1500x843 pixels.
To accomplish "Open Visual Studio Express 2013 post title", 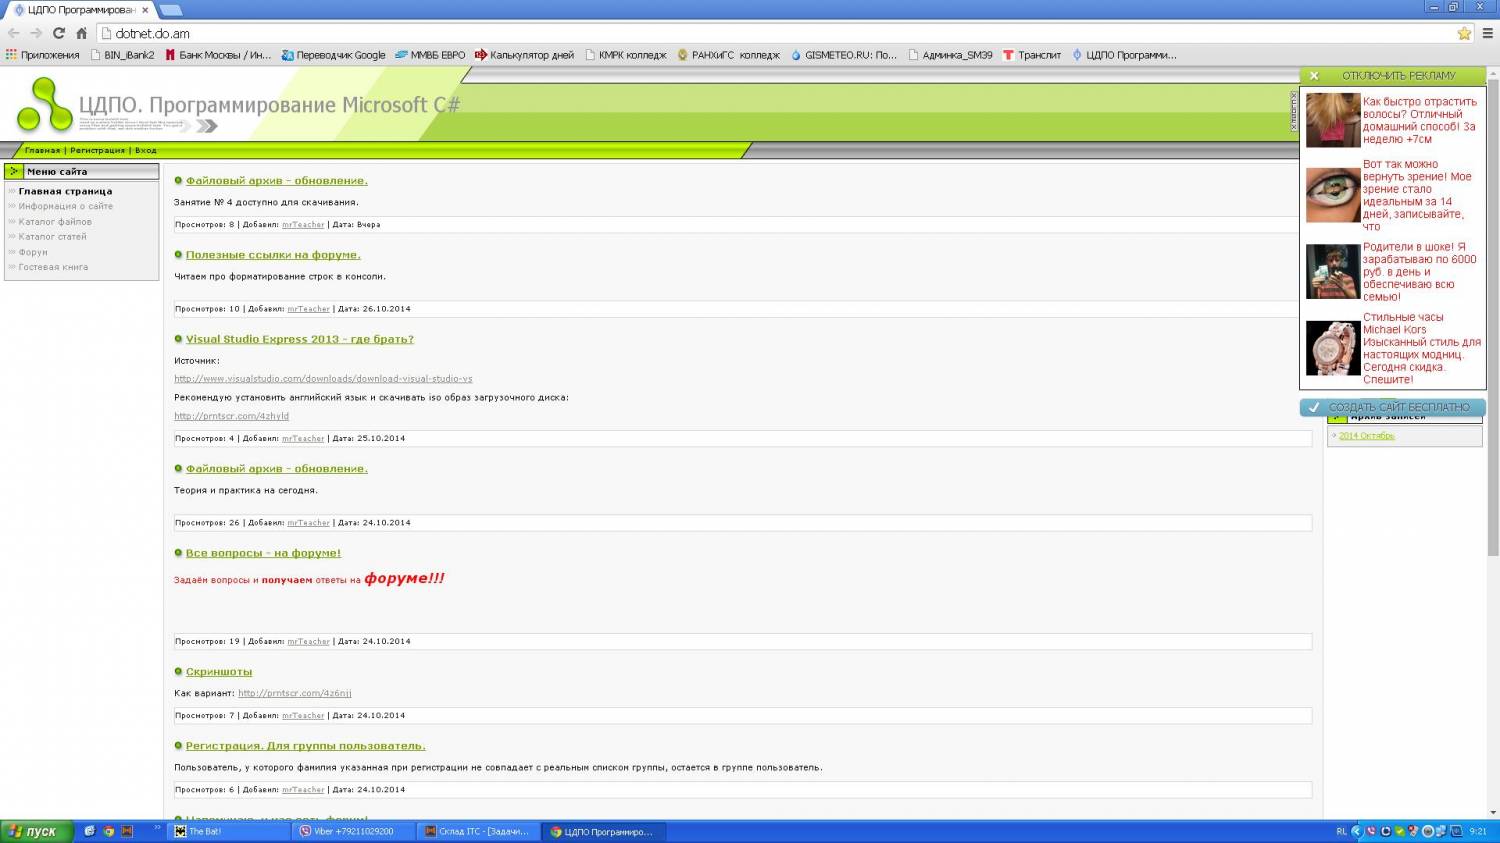I will click(x=299, y=339).
